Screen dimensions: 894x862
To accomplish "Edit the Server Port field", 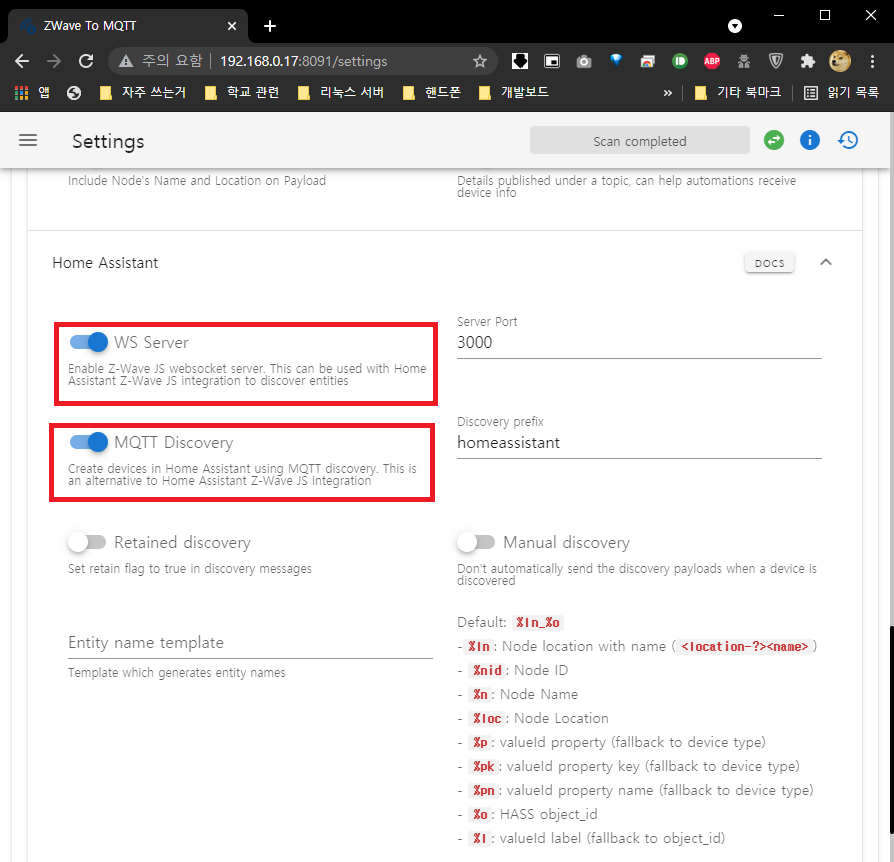I will (639, 343).
